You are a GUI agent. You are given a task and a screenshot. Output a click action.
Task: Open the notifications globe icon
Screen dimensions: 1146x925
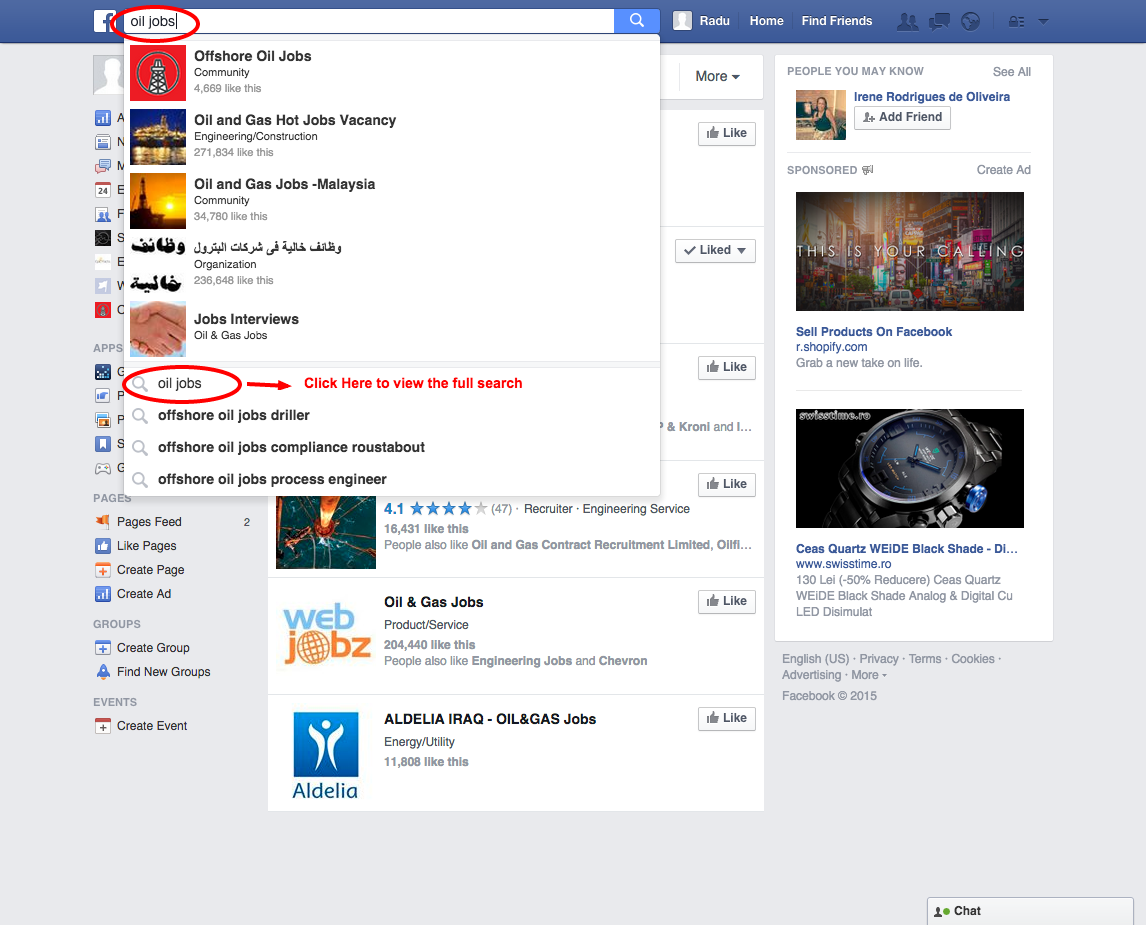click(970, 21)
